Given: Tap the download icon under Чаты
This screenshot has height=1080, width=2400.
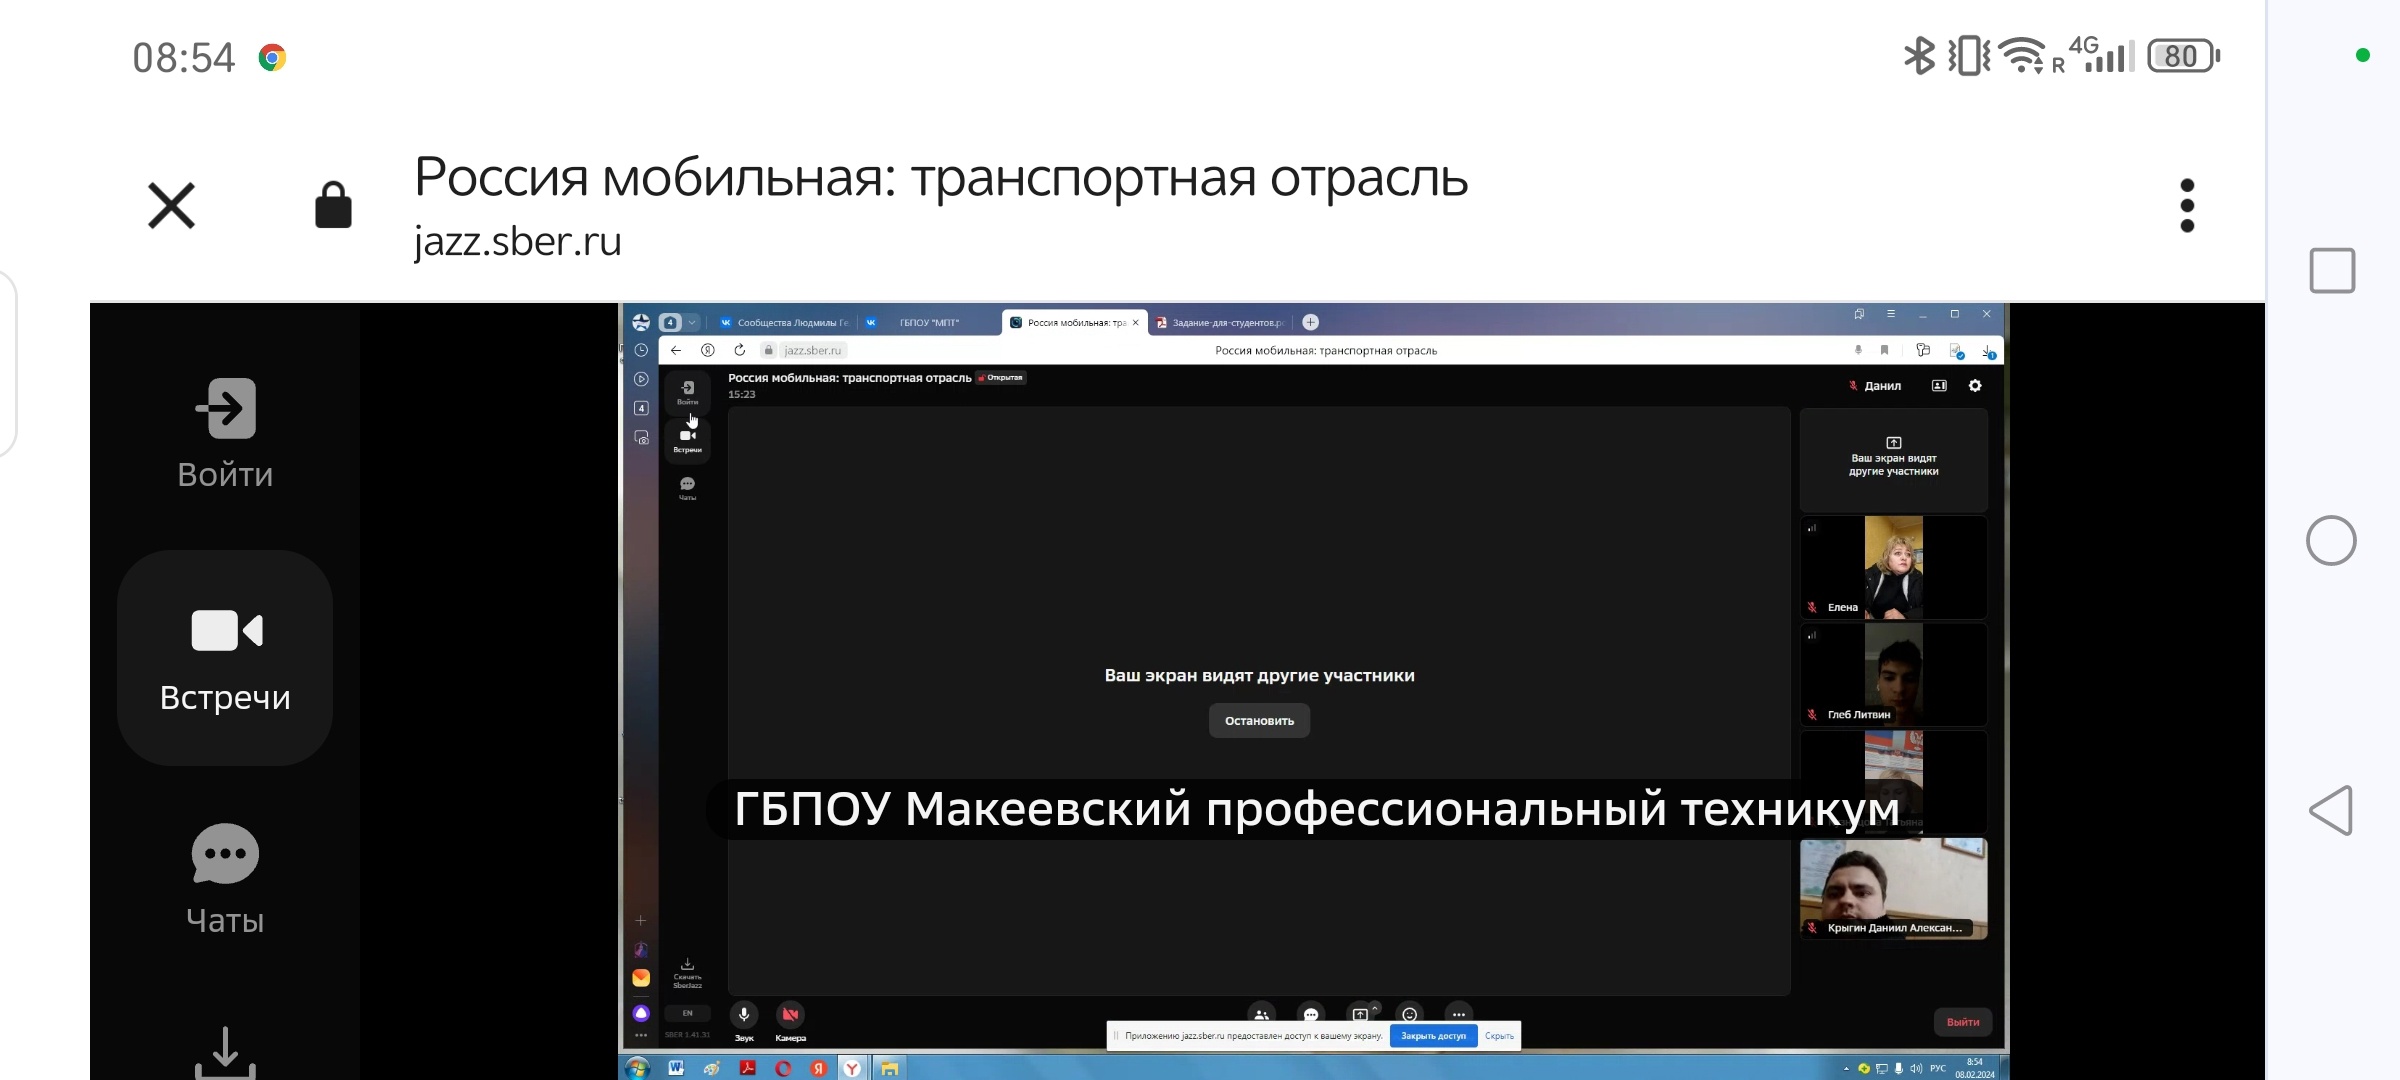Looking at the screenshot, I should (225, 1052).
